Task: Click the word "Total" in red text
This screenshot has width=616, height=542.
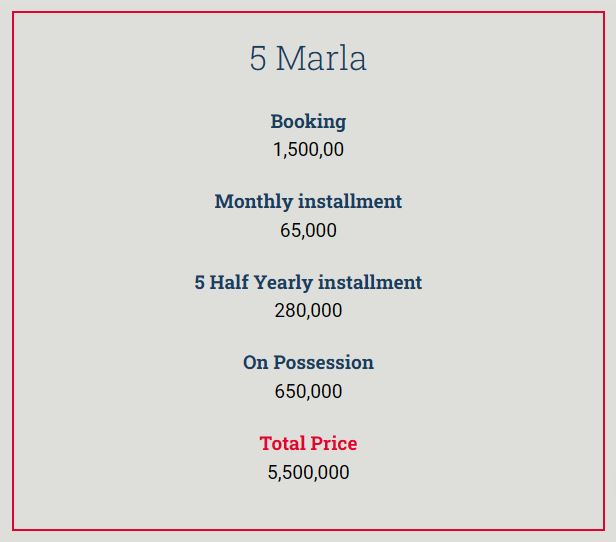Action: [282, 443]
